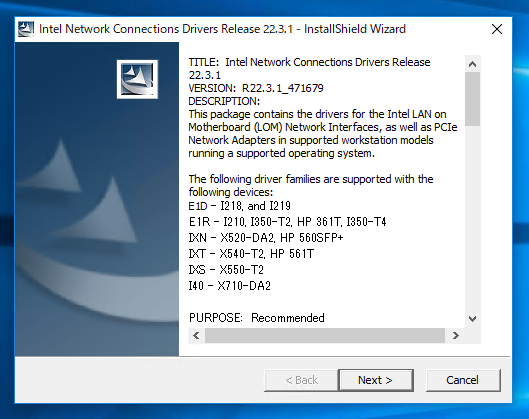Click the empty vertical scrollbar track below thumb
Screen dimensions: 529x419
coord(473,219)
